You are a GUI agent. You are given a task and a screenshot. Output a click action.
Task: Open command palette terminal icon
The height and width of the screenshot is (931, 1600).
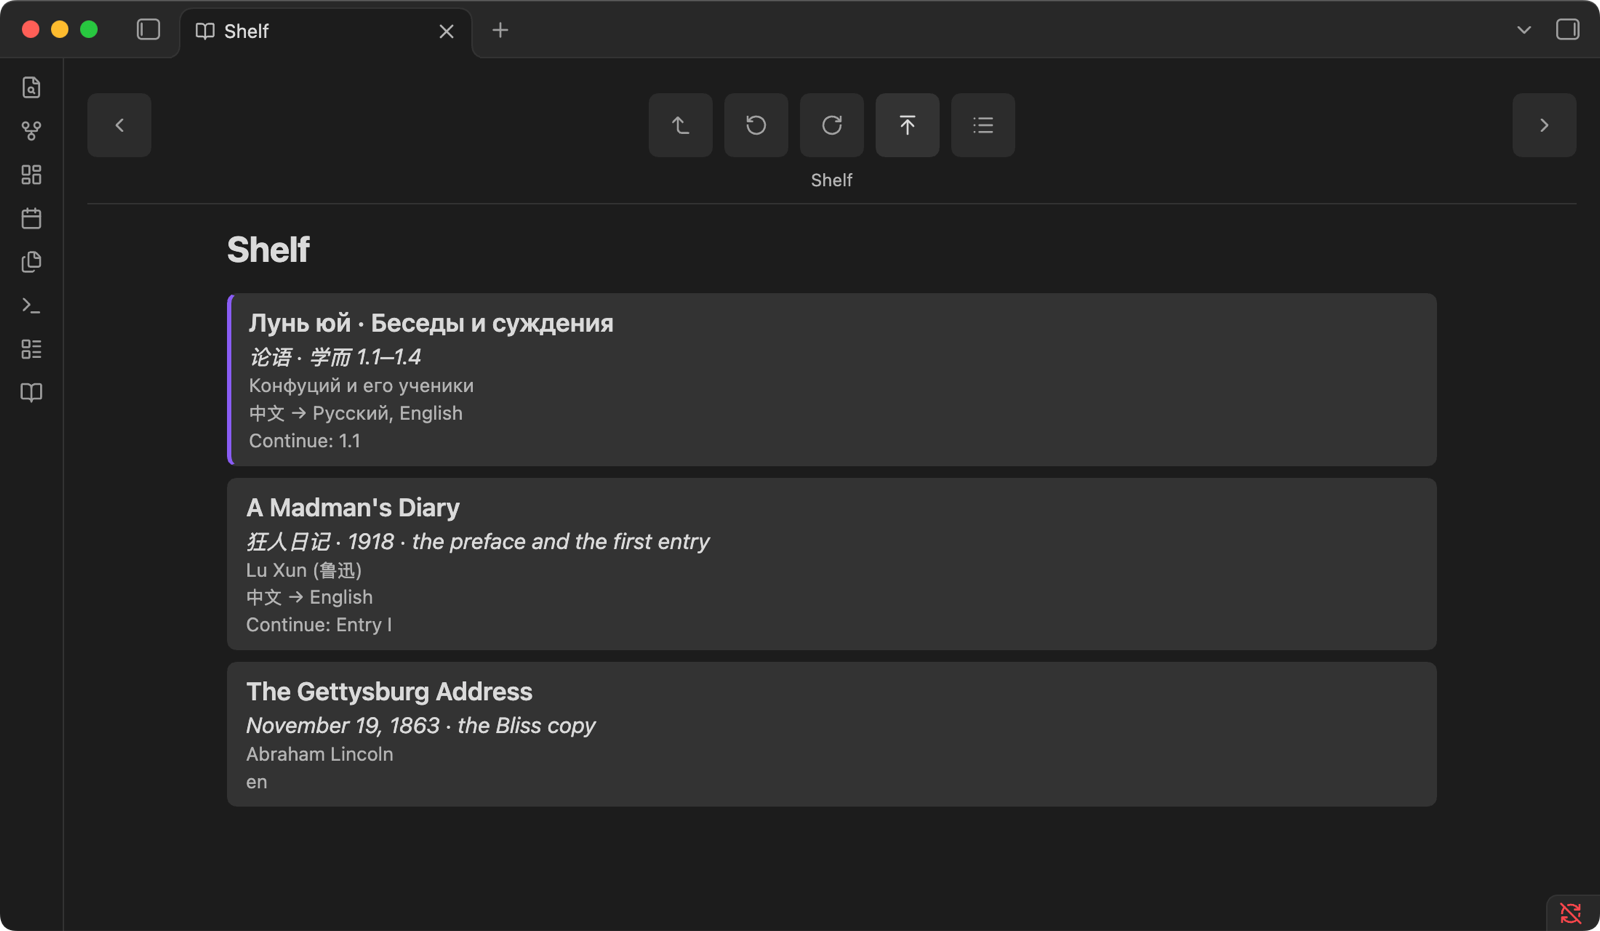pos(31,306)
